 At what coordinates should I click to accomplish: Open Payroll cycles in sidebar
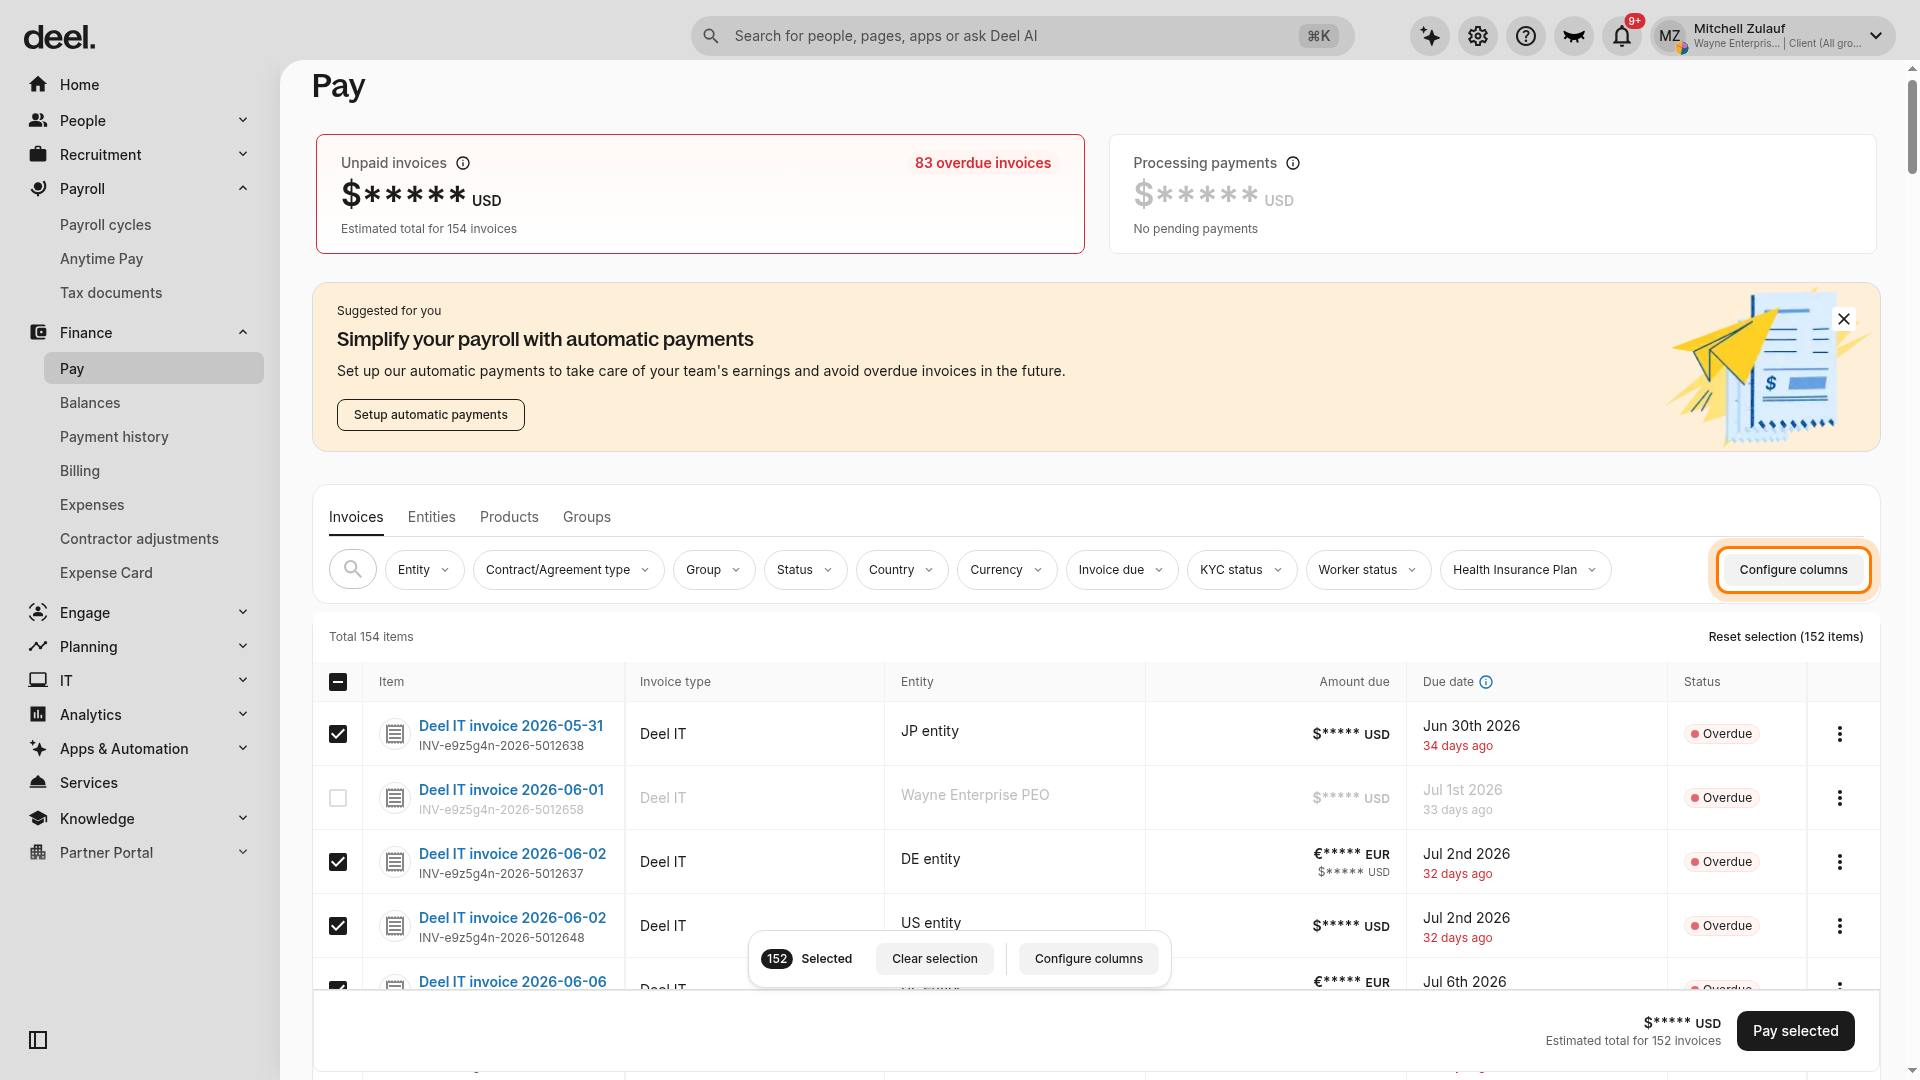point(106,224)
